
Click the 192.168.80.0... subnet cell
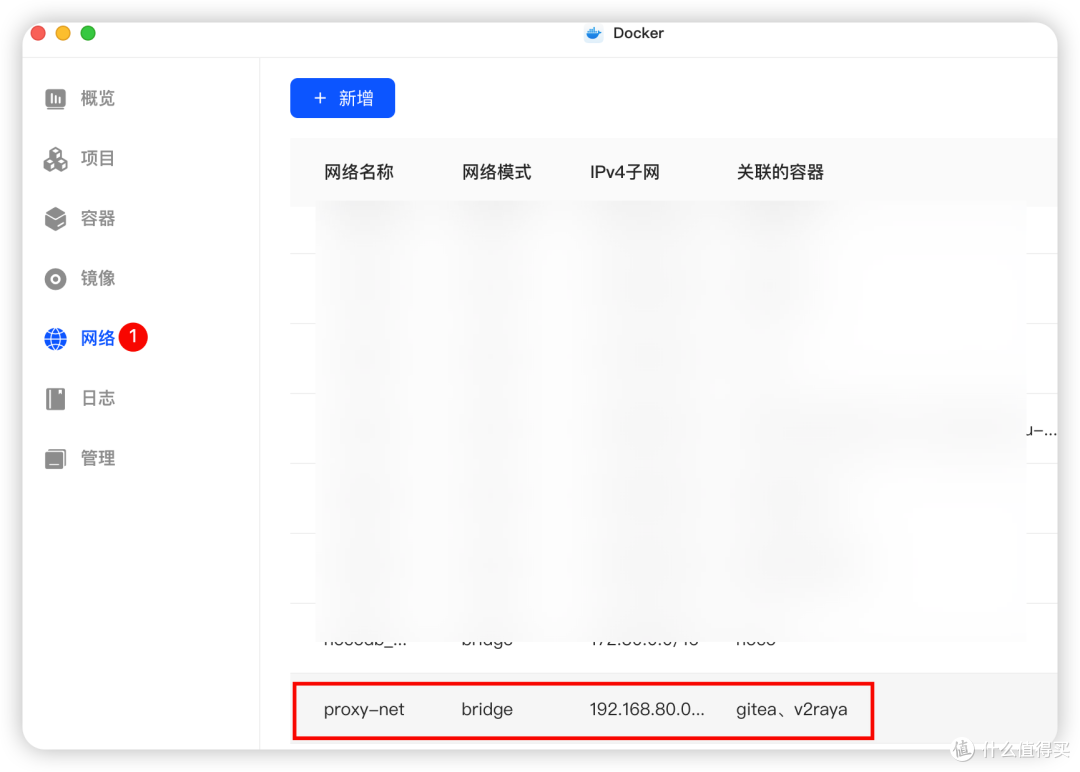coord(647,709)
